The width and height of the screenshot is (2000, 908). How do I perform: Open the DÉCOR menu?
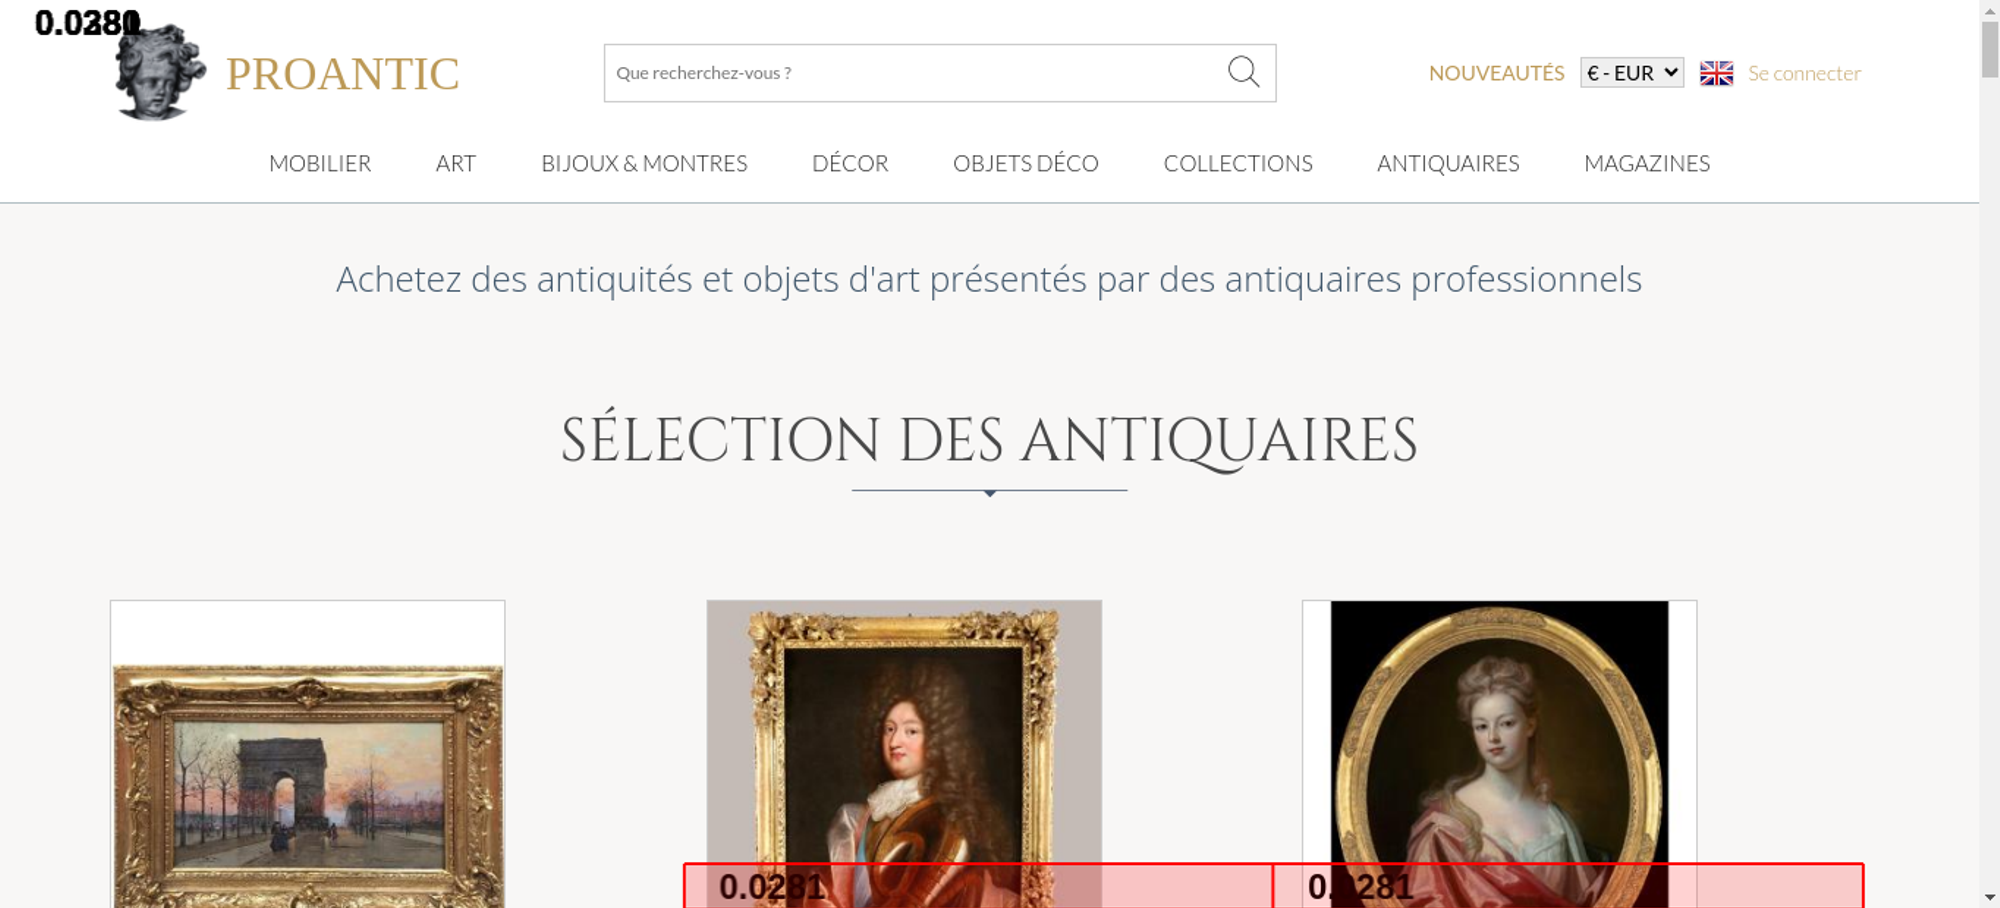coord(850,163)
